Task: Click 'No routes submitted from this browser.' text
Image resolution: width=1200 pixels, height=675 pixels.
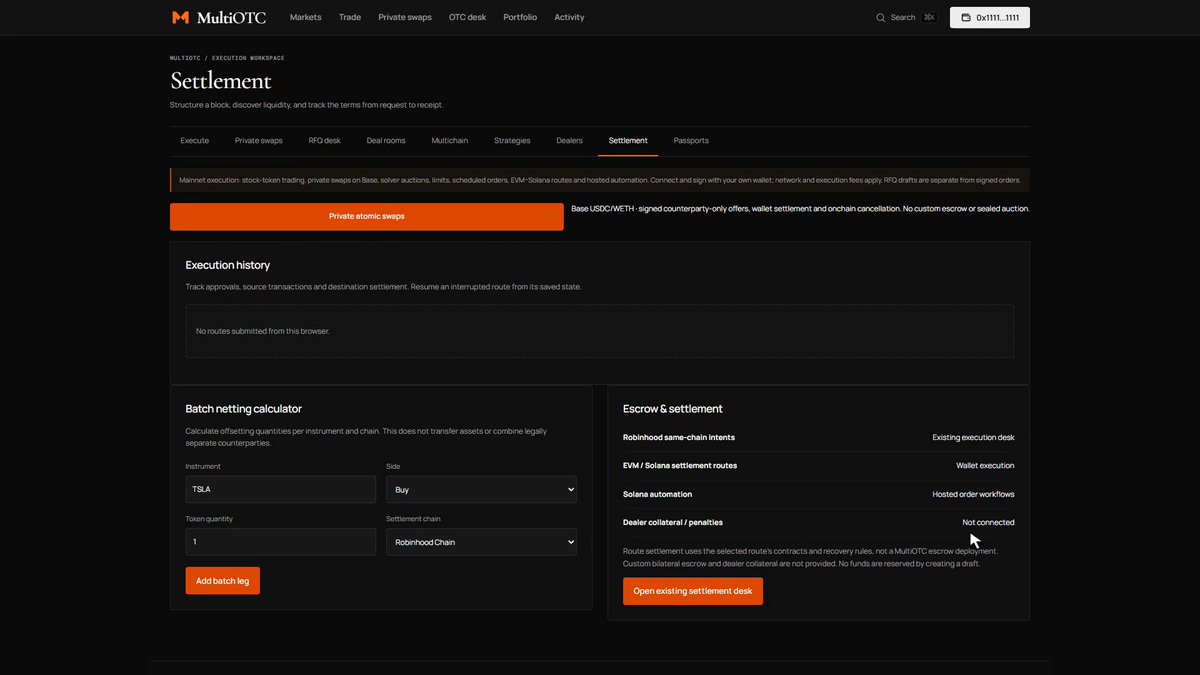Action: pos(263,331)
